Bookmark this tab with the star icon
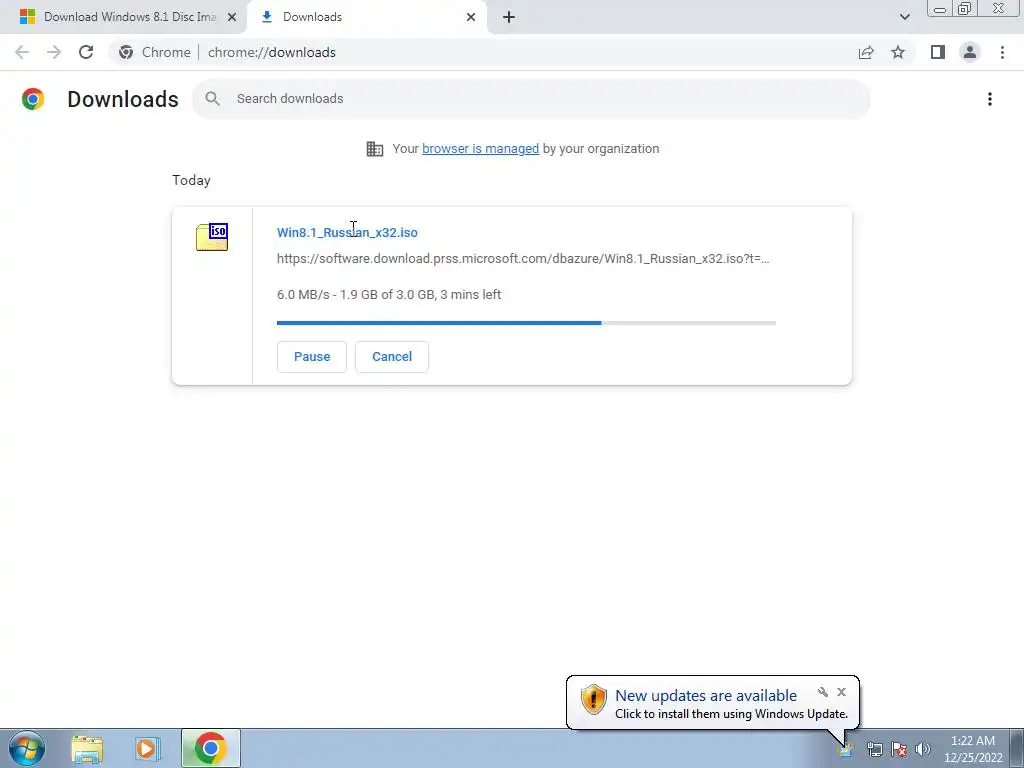This screenshot has height=768, width=1024. [898, 52]
